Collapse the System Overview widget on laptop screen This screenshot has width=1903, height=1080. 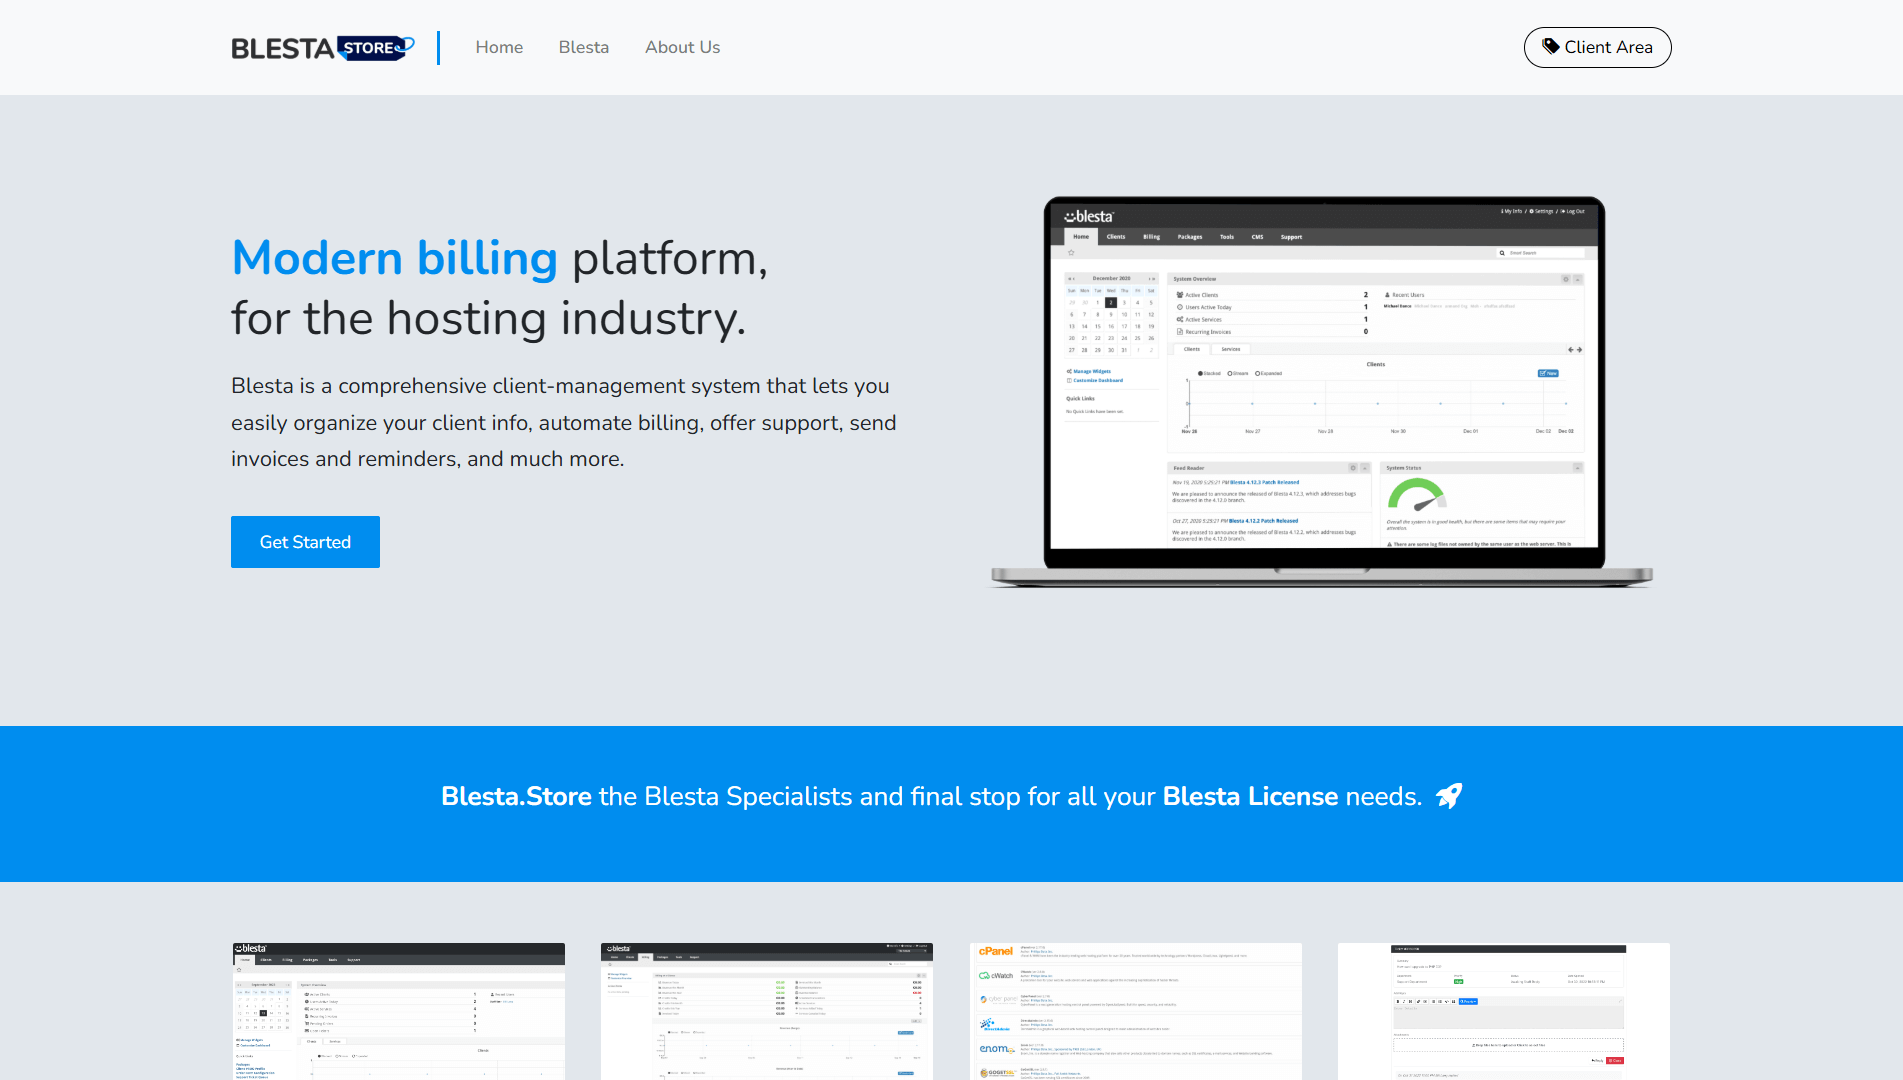click(1577, 279)
